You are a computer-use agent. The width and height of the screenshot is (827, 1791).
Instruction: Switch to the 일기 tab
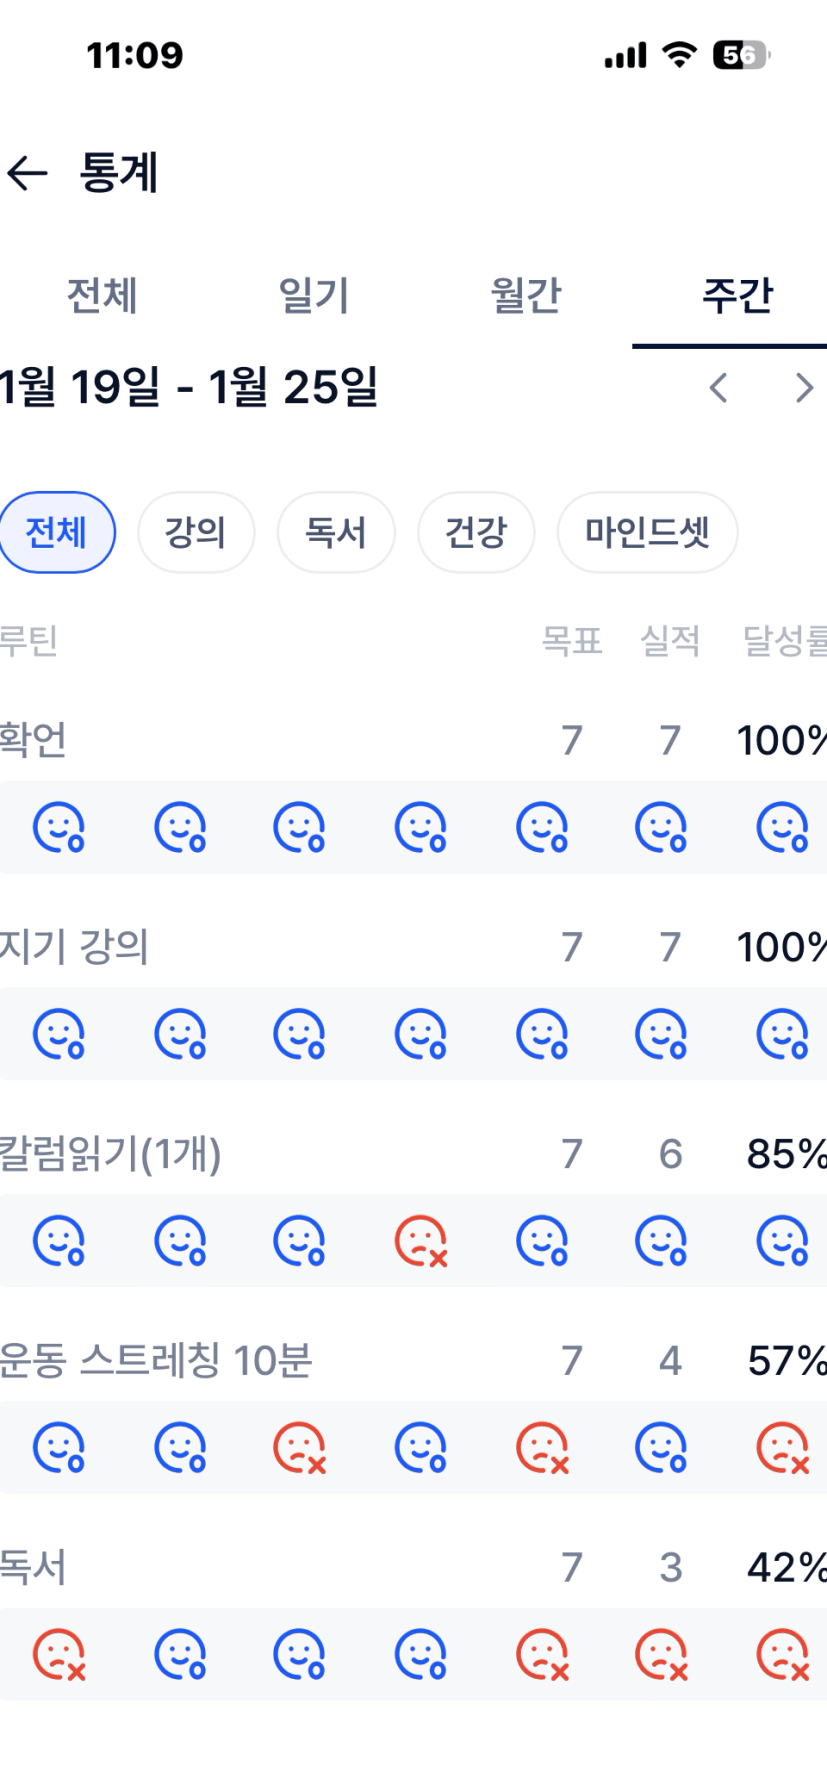click(x=313, y=296)
